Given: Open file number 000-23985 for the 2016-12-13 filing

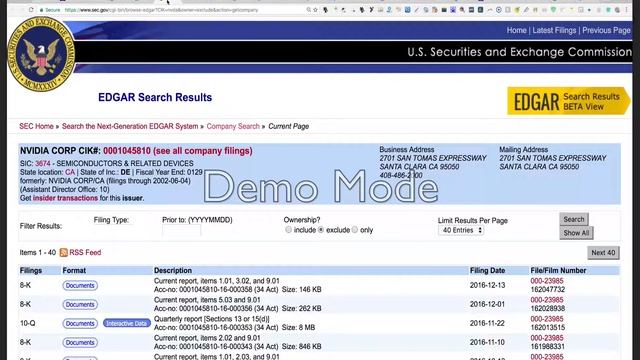Looking at the screenshot, I should 547,281.
